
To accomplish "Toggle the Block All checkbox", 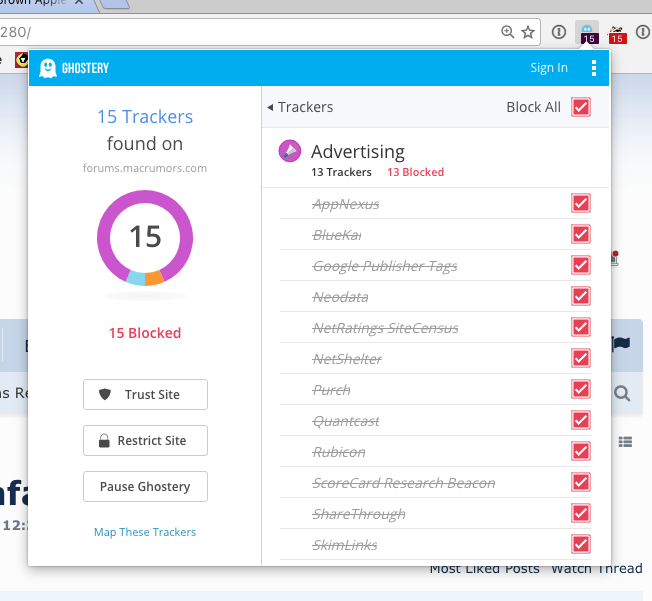I will pyautogui.click(x=581, y=107).
